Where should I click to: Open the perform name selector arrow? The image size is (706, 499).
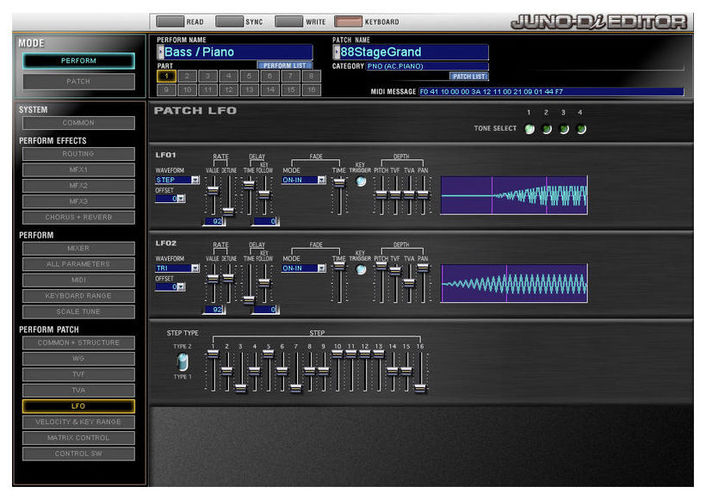point(160,52)
